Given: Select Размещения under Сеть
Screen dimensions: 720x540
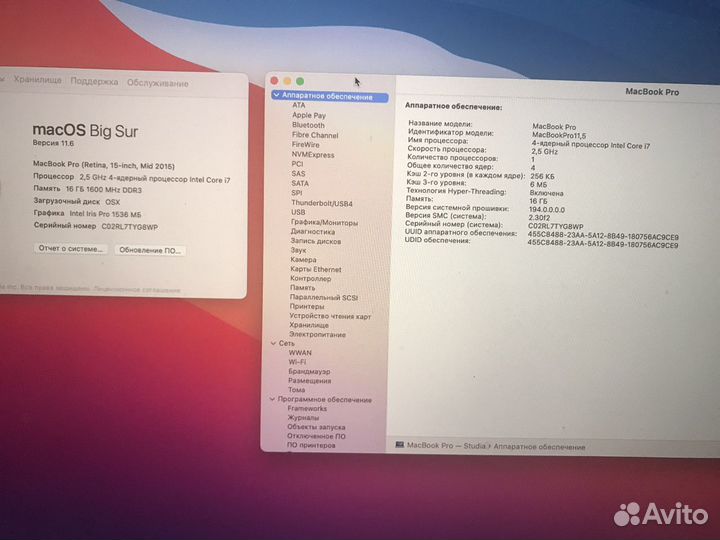Looking at the screenshot, I should [x=309, y=381].
